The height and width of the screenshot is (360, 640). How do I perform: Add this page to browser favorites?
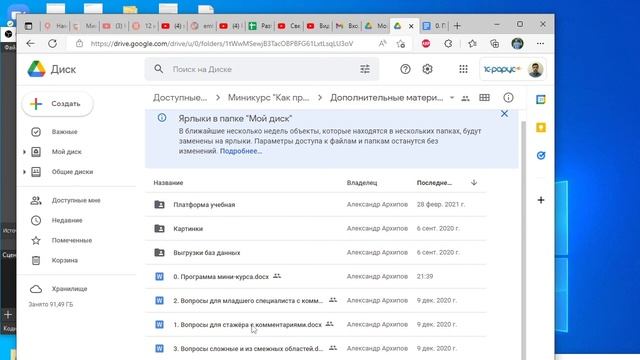tap(401, 43)
